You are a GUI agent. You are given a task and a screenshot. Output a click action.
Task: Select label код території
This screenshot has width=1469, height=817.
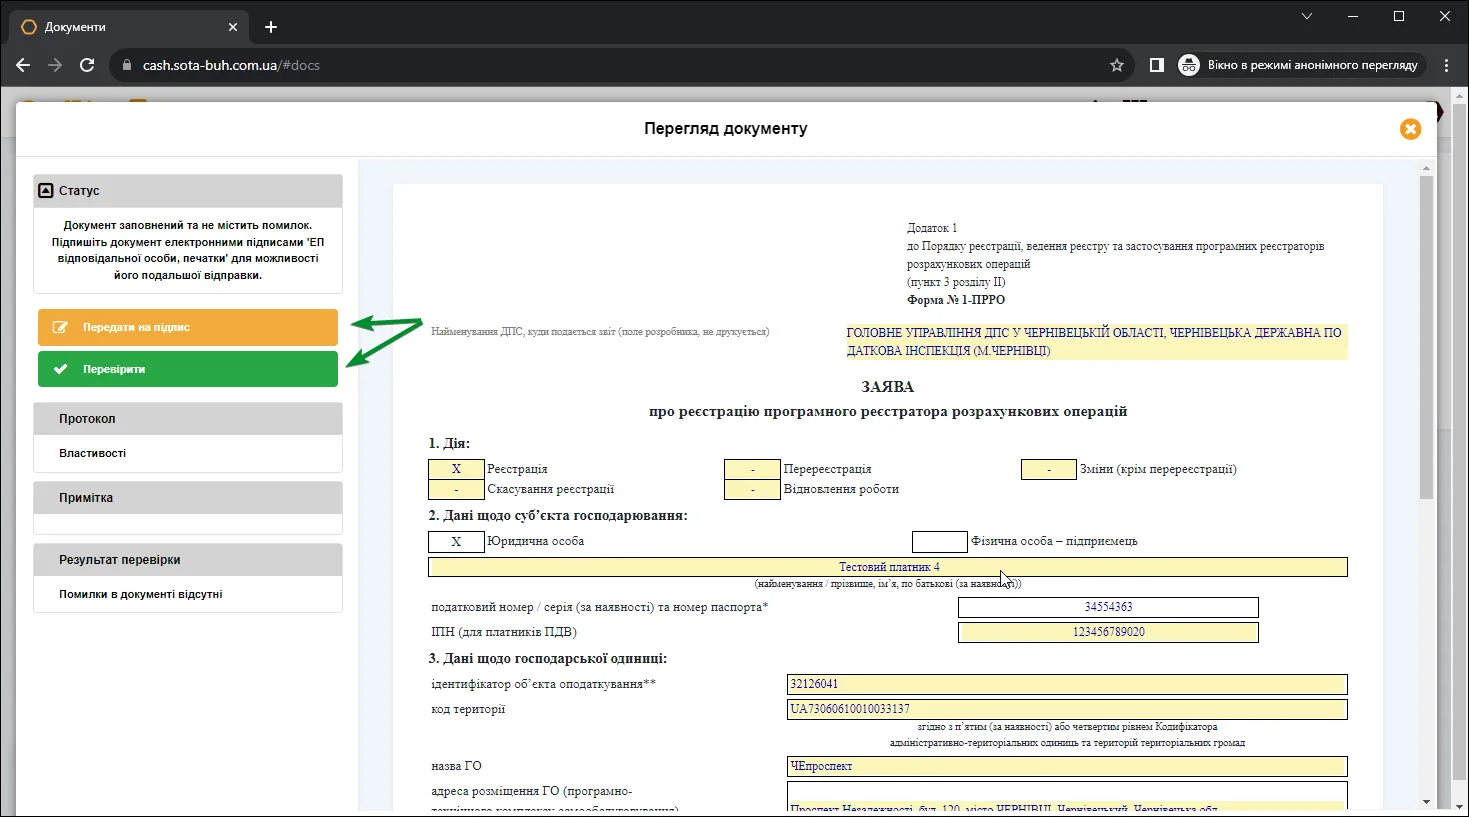click(x=468, y=709)
